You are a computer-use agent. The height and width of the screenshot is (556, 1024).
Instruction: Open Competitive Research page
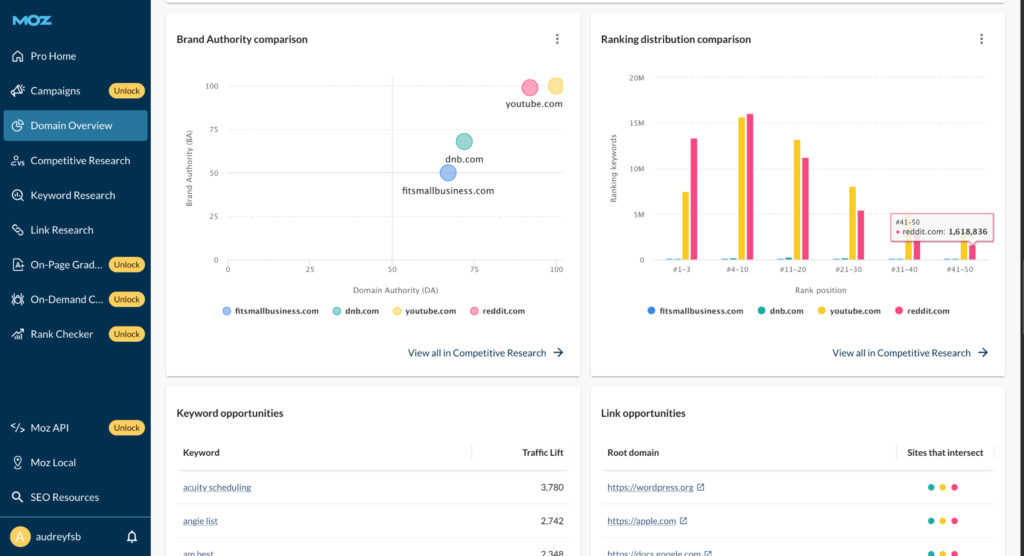pos(80,161)
